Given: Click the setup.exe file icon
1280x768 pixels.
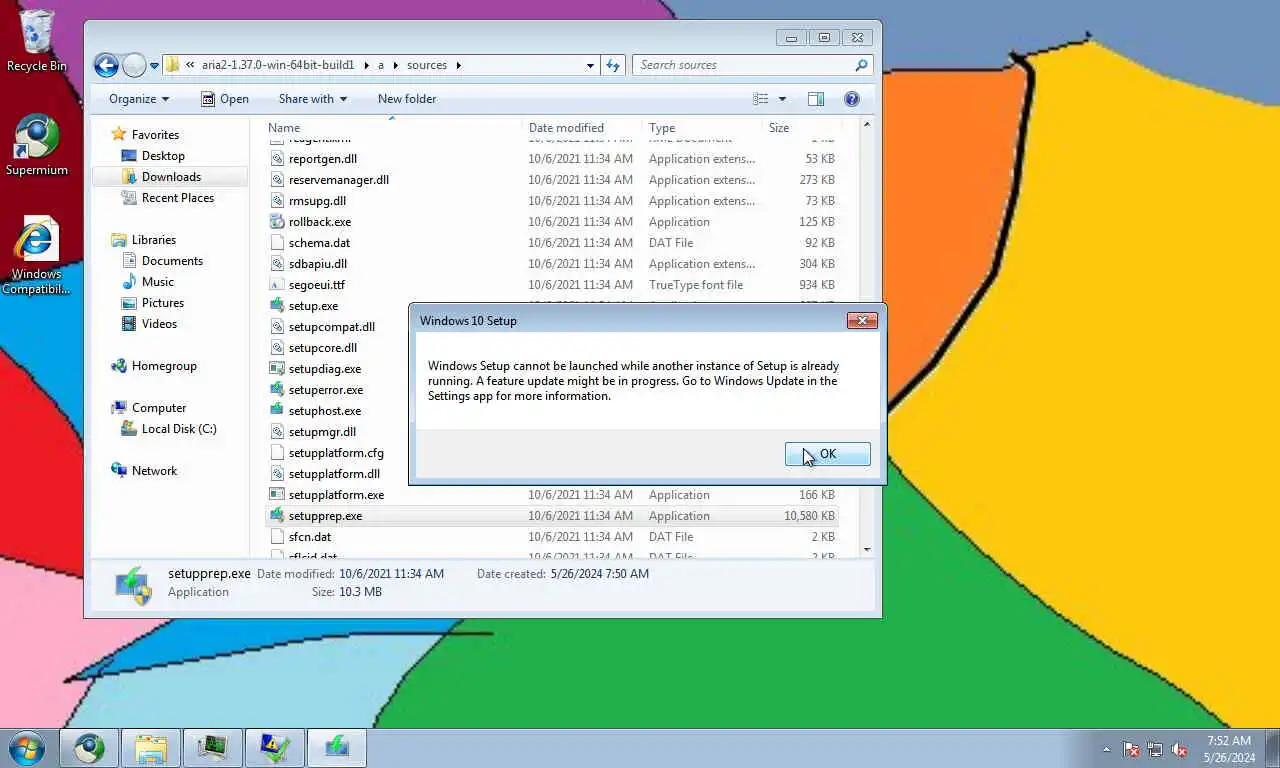Looking at the screenshot, I should [x=278, y=306].
